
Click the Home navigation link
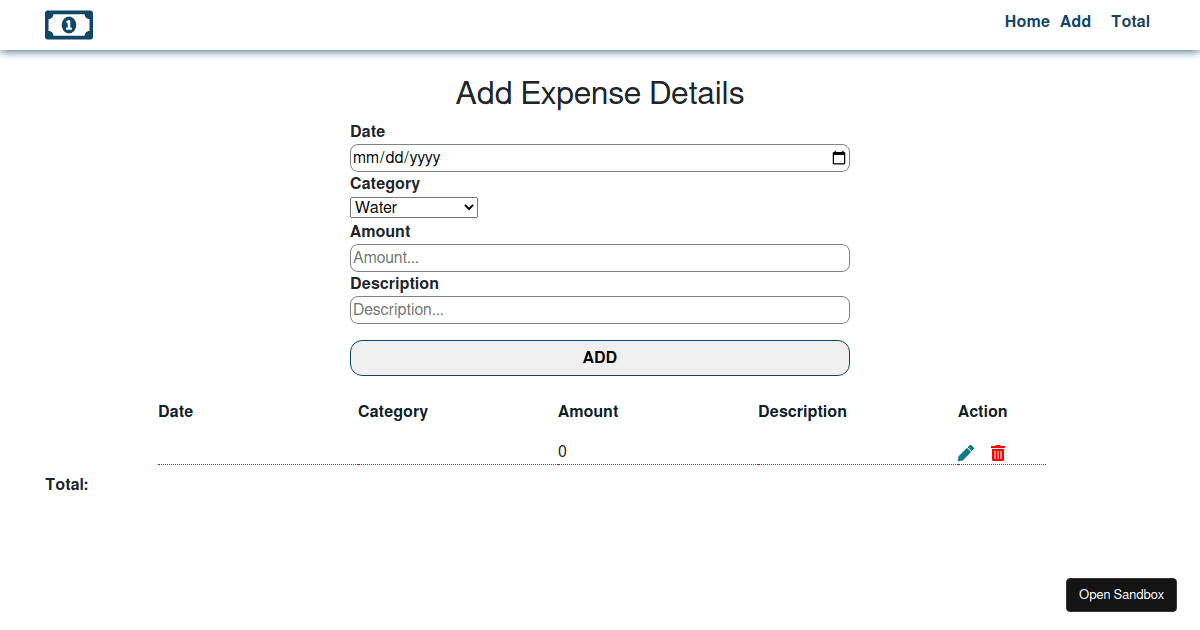coord(1026,21)
